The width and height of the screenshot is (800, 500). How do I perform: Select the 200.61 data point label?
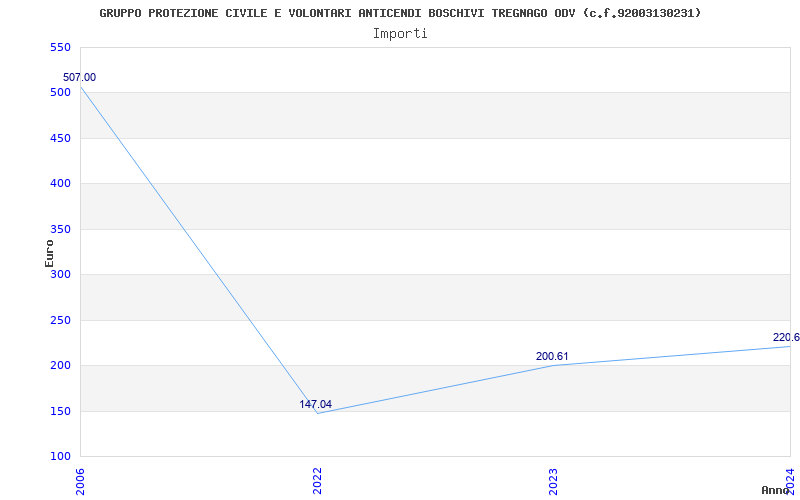click(552, 356)
